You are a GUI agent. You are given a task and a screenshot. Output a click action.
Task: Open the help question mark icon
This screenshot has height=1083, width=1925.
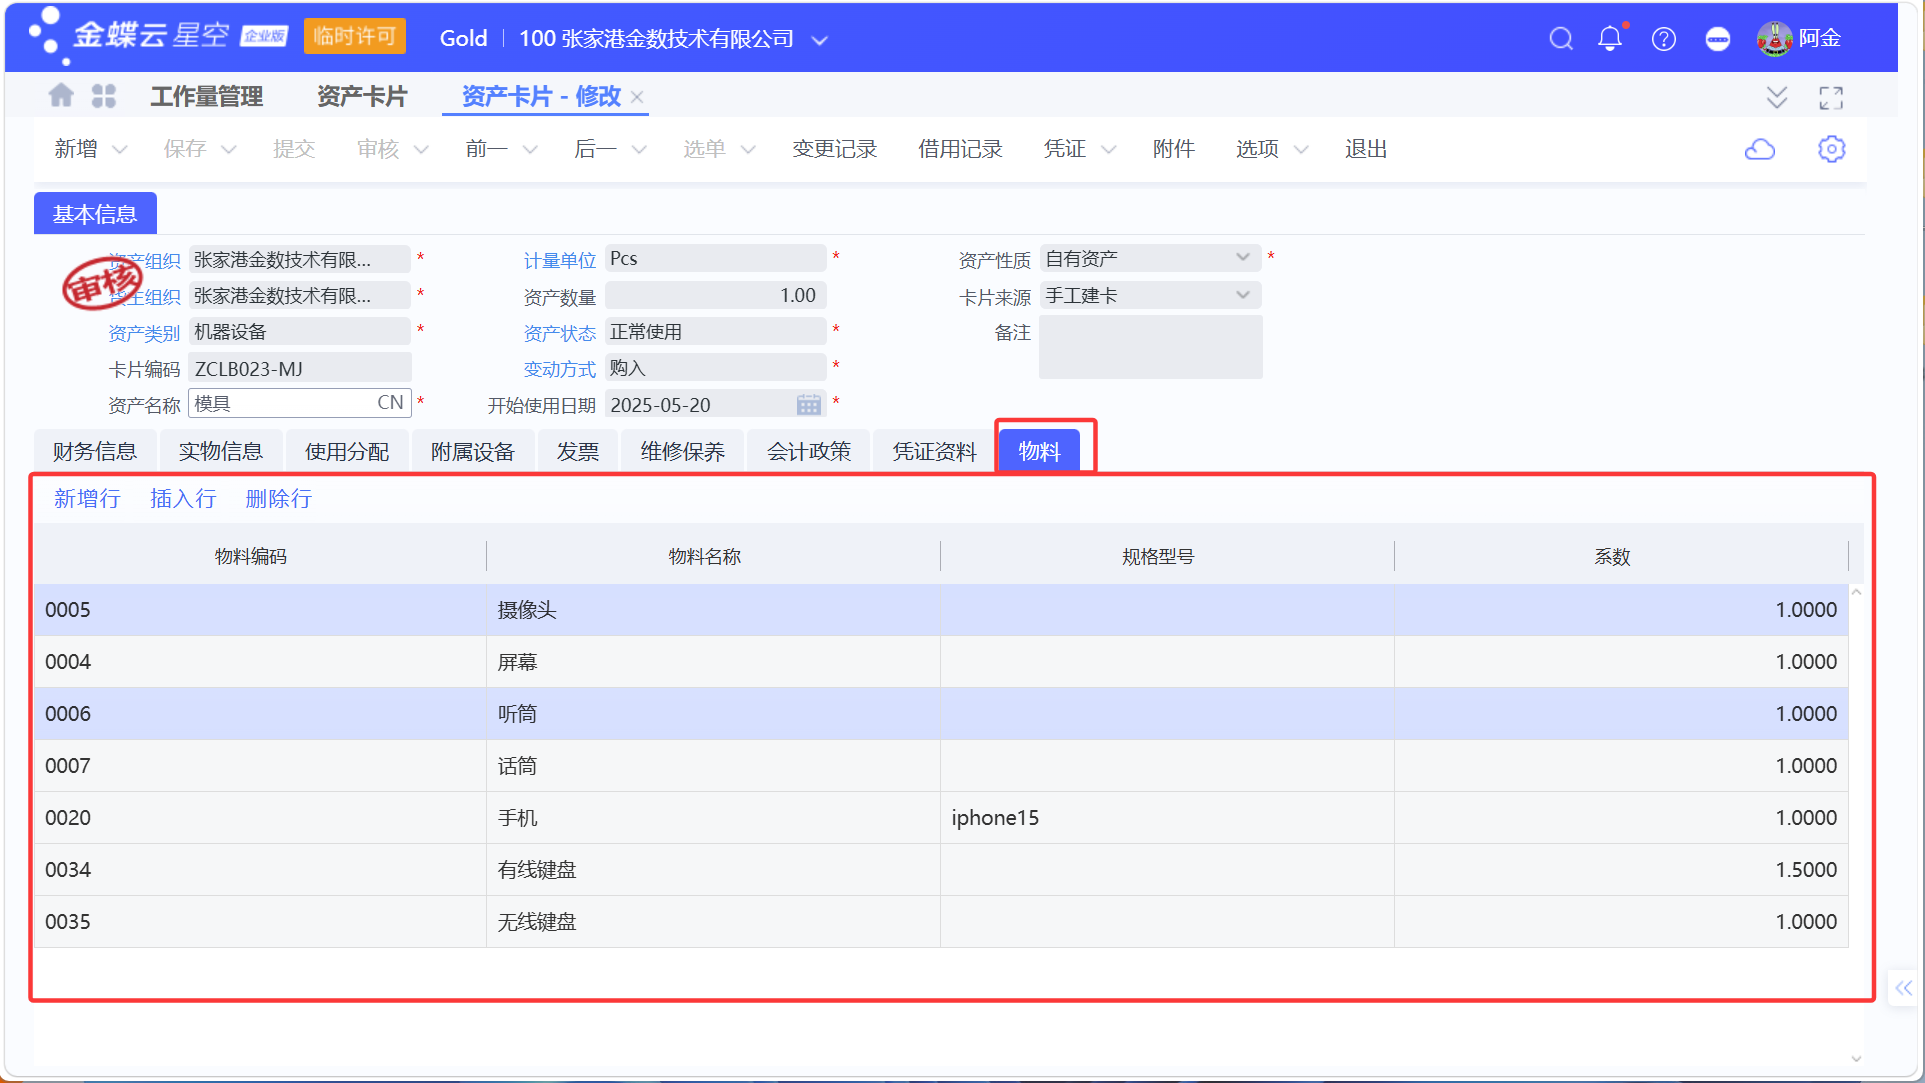click(x=1664, y=39)
